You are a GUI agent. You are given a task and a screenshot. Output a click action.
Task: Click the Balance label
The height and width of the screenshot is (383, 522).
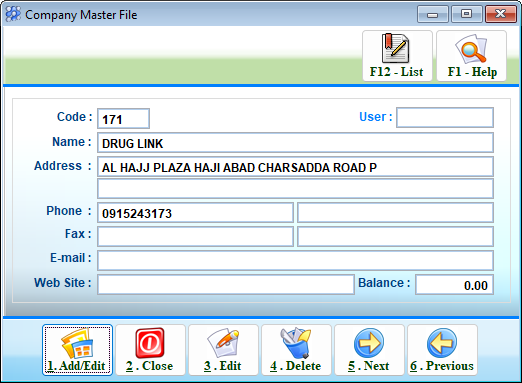(x=384, y=283)
